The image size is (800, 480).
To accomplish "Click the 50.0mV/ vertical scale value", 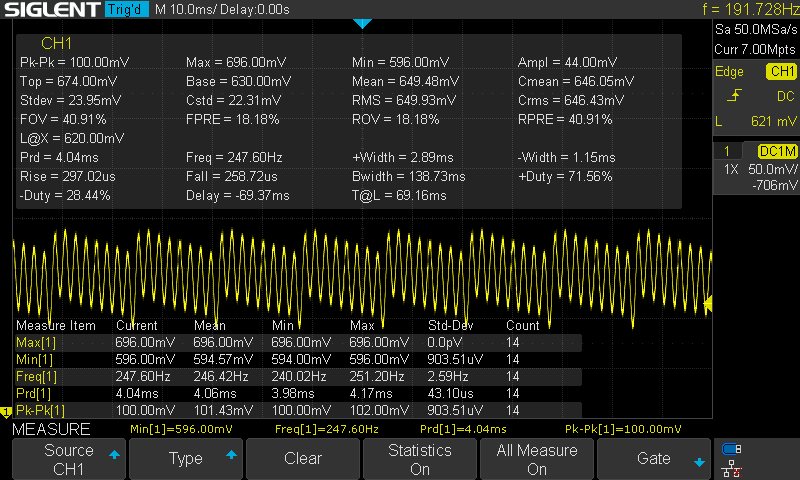I will click(772, 169).
